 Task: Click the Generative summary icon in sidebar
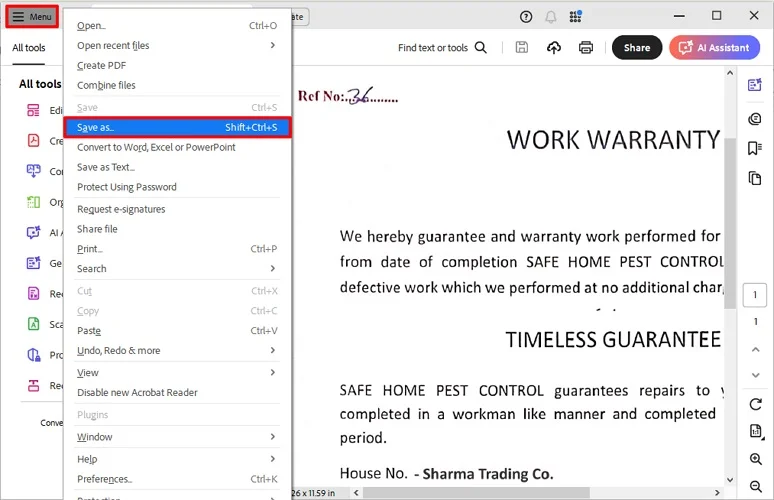tap(33, 263)
